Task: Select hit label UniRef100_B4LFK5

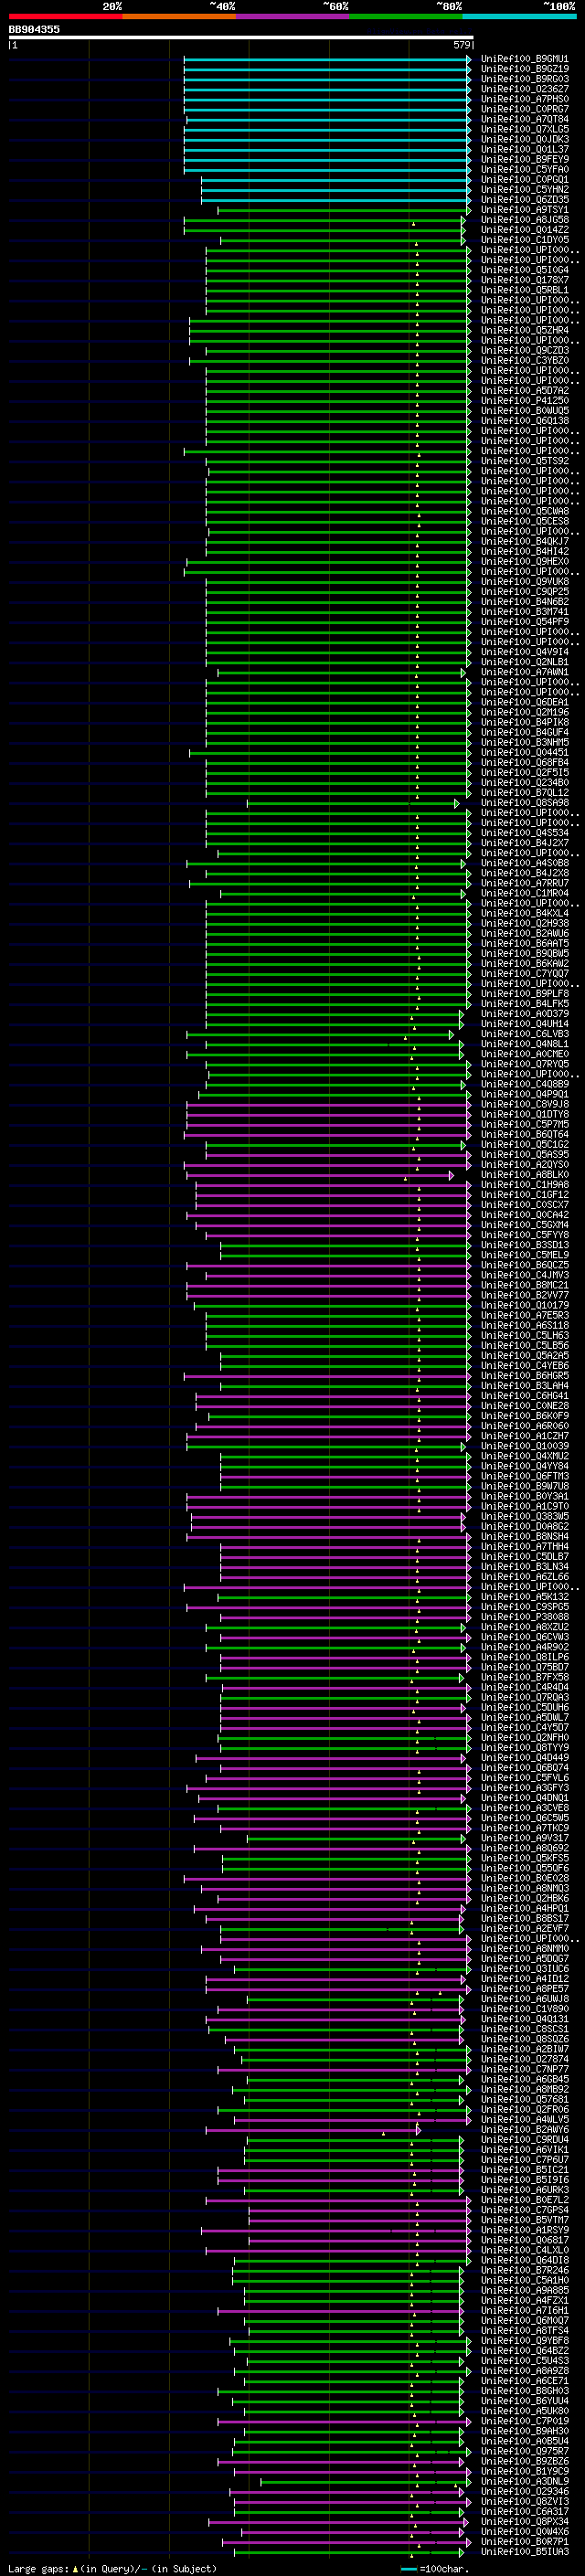Action: [x=524, y=1004]
